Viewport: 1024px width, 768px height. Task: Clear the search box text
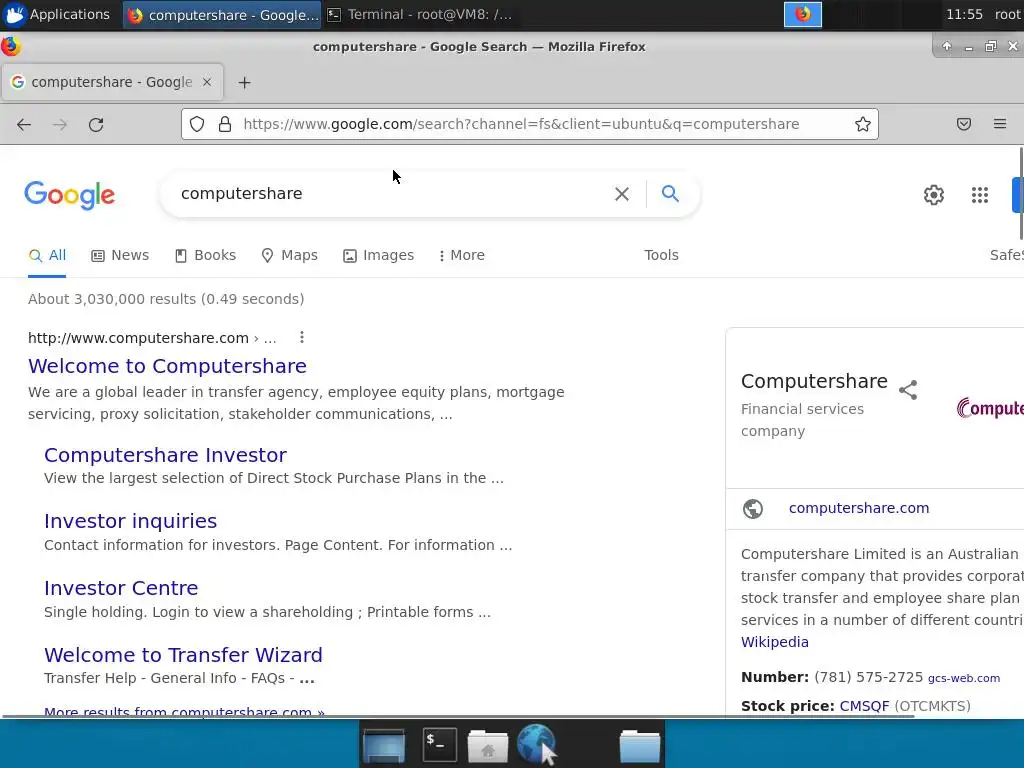click(x=622, y=194)
